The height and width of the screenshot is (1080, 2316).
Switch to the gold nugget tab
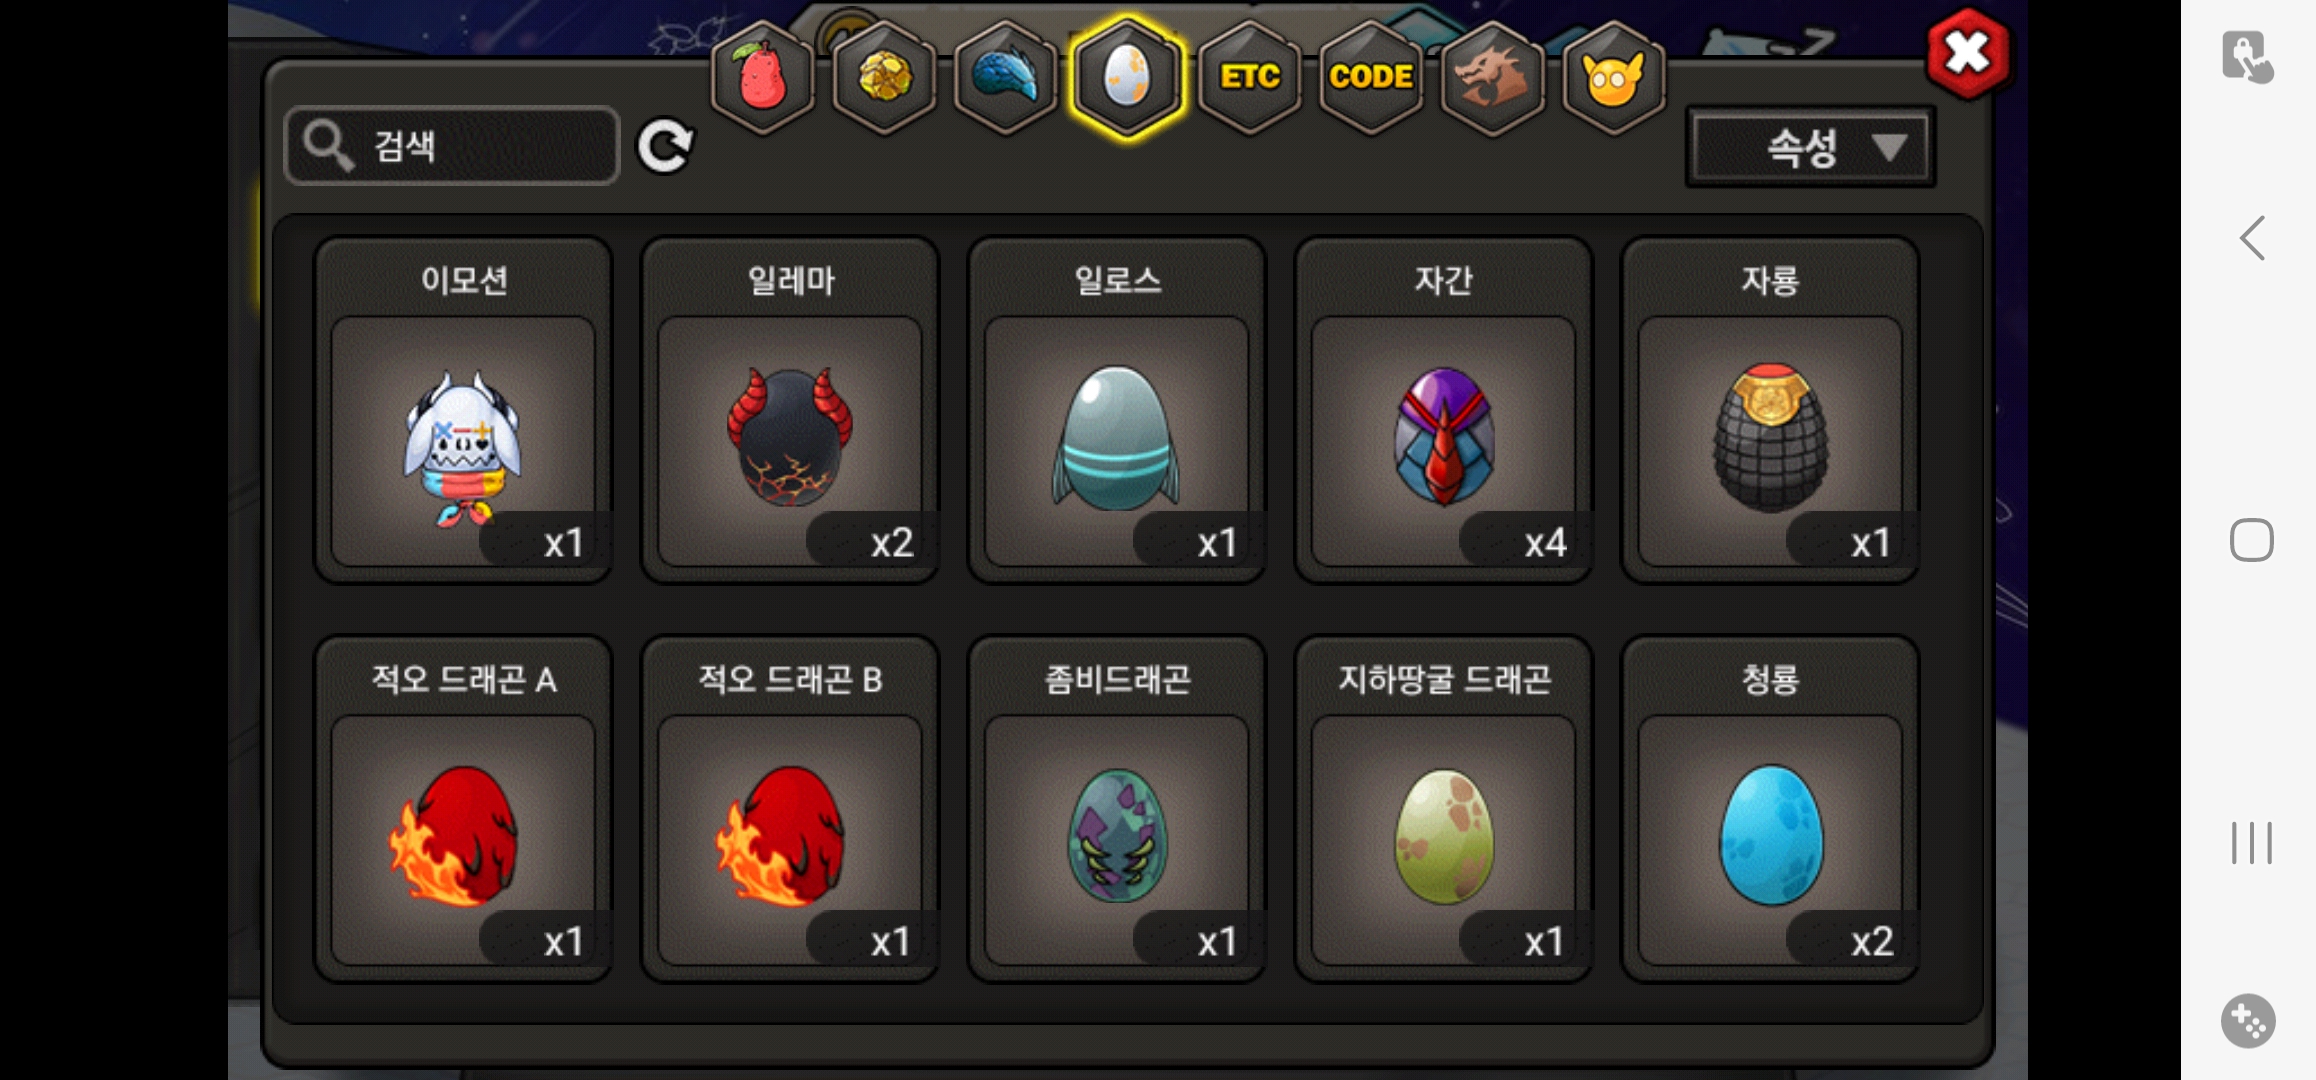pyautogui.click(x=884, y=77)
